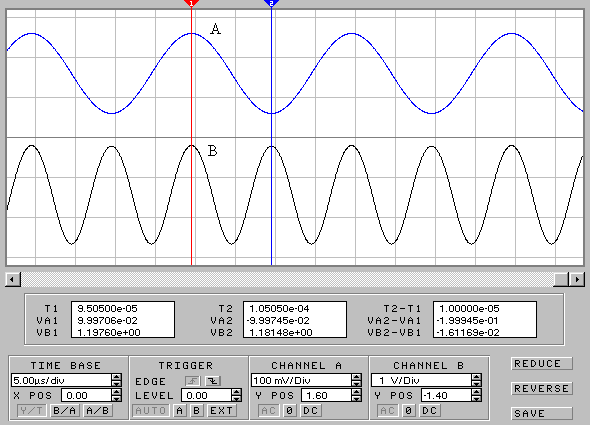Click the REDUCE button
The width and height of the screenshot is (590, 425).
pyautogui.click(x=542, y=364)
